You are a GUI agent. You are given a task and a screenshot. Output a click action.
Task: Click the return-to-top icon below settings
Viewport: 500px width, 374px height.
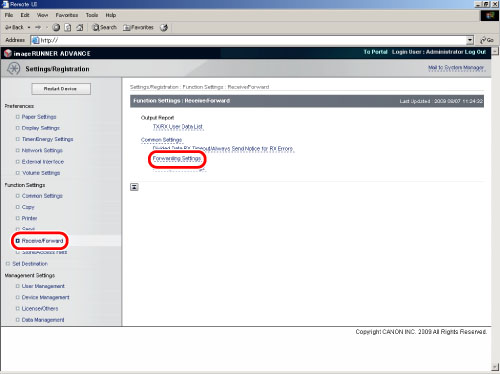[x=134, y=187]
